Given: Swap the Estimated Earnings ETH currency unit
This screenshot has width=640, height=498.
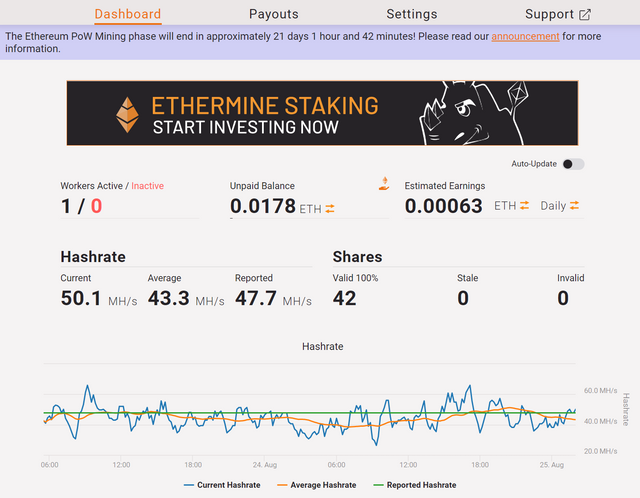Looking at the screenshot, I should coord(524,205).
